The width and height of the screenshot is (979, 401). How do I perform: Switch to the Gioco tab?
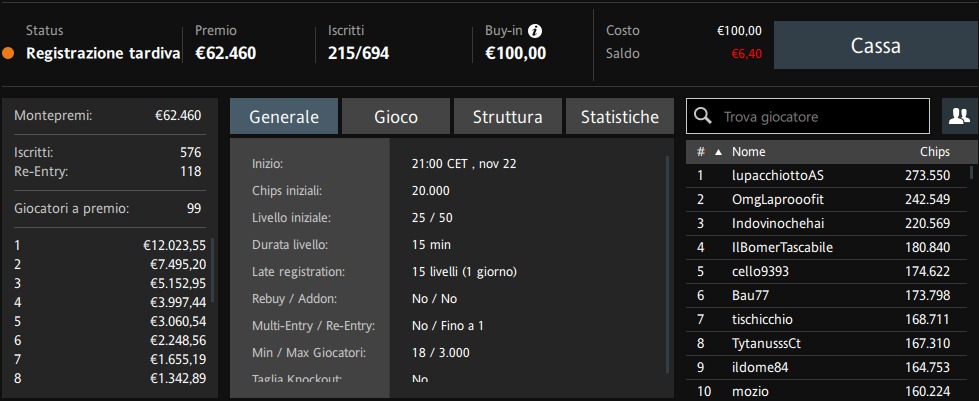pos(396,117)
